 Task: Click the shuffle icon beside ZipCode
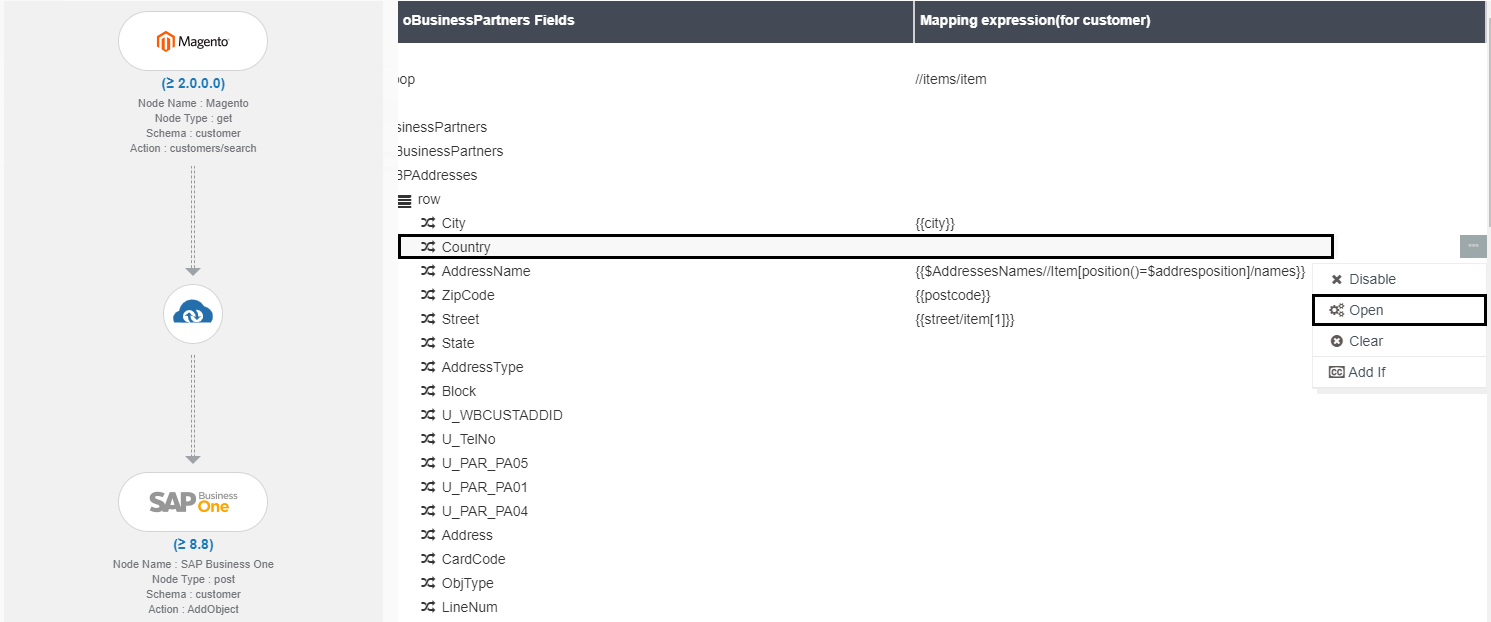428,295
